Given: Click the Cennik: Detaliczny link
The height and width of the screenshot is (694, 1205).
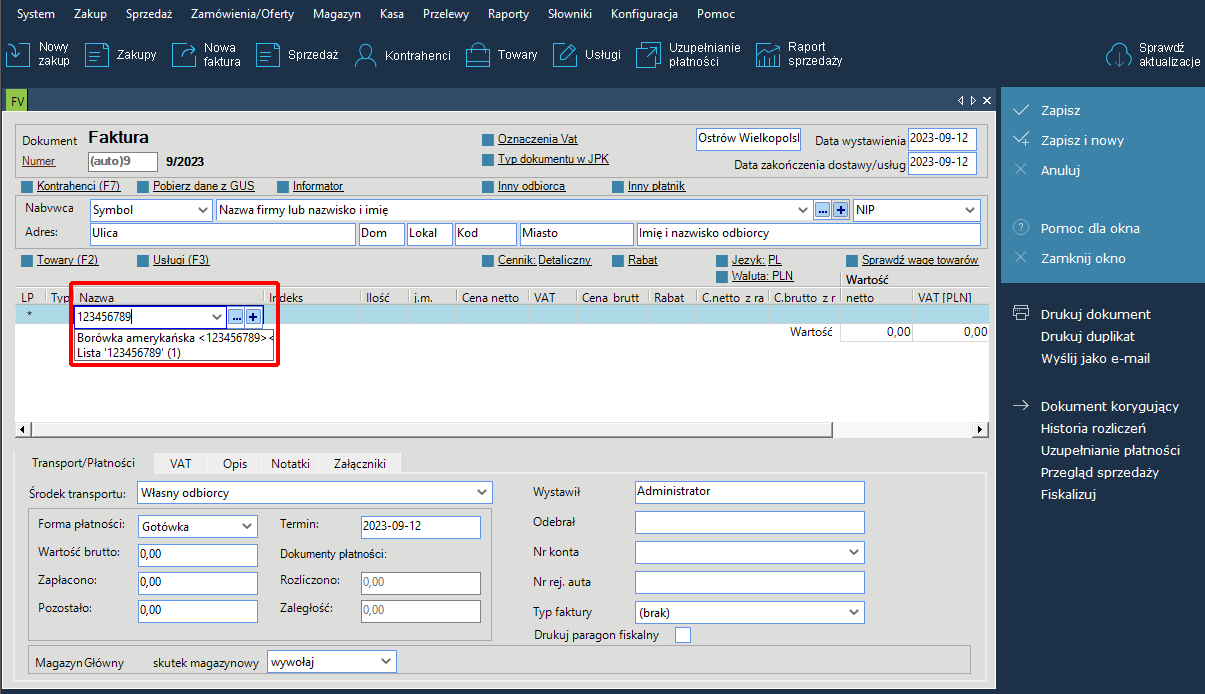Looking at the screenshot, I should (x=545, y=260).
